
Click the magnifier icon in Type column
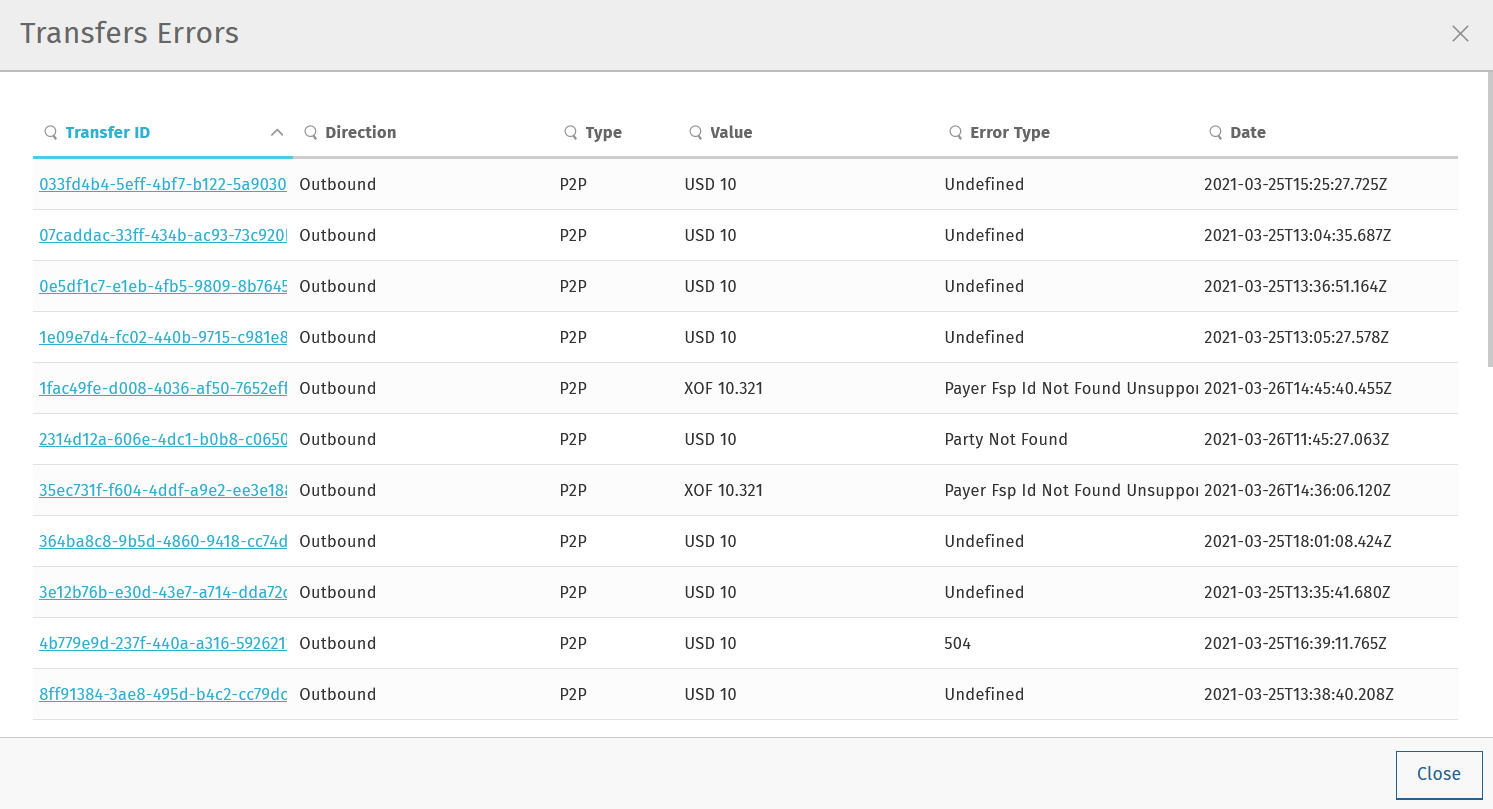coord(571,133)
